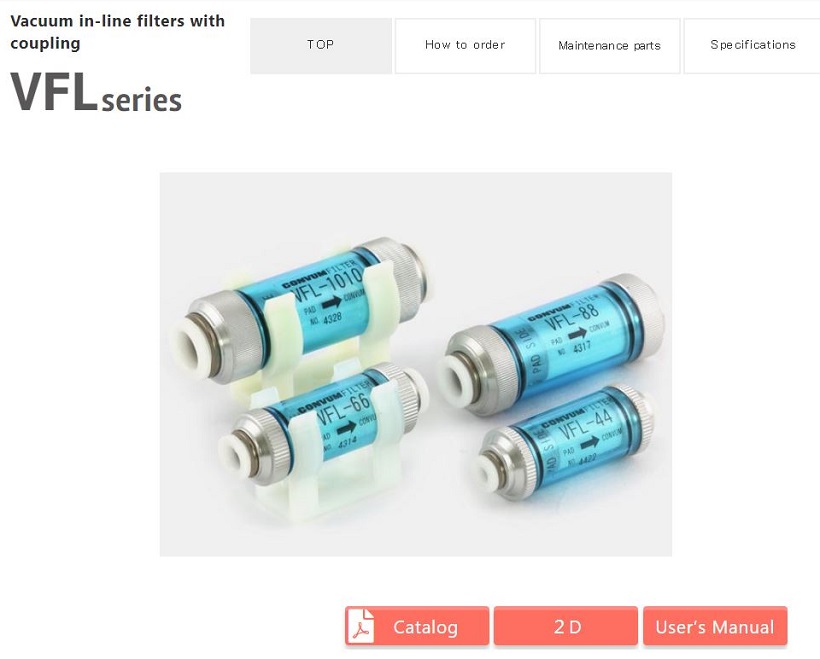Image resolution: width=820 pixels, height=659 pixels.
Task: Click the PDF icon on the Catalog button
Action: (361, 626)
